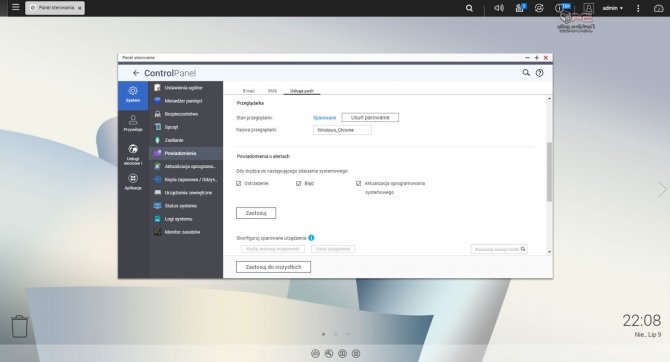The width and height of the screenshot is (670, 362).
Task: Open Aktualizacja oprogramowania item
Action: [186, 166]
